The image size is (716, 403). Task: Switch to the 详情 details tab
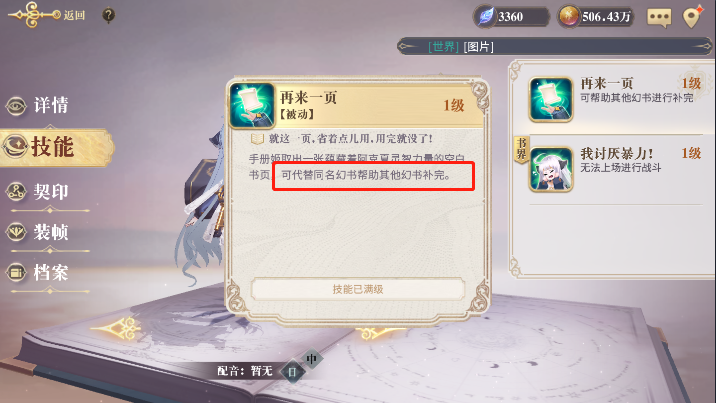[38, 105]
